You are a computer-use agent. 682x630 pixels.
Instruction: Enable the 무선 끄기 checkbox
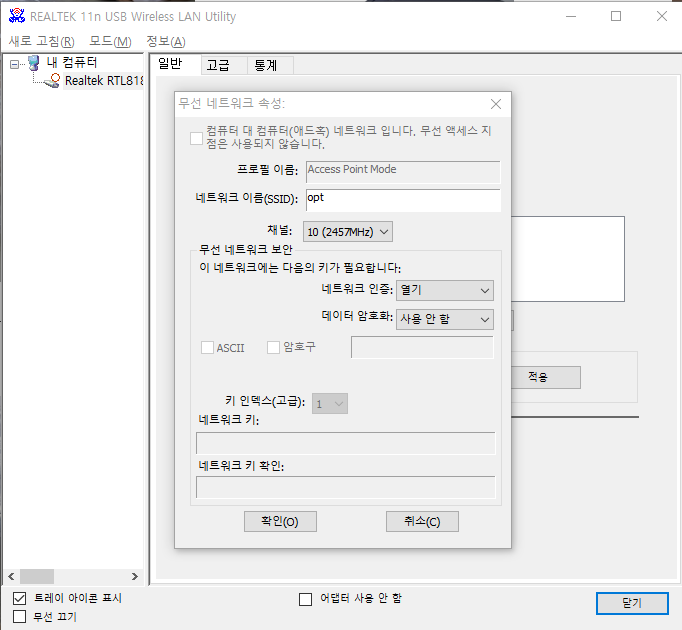pyautogui.click(x=20, y=617)
